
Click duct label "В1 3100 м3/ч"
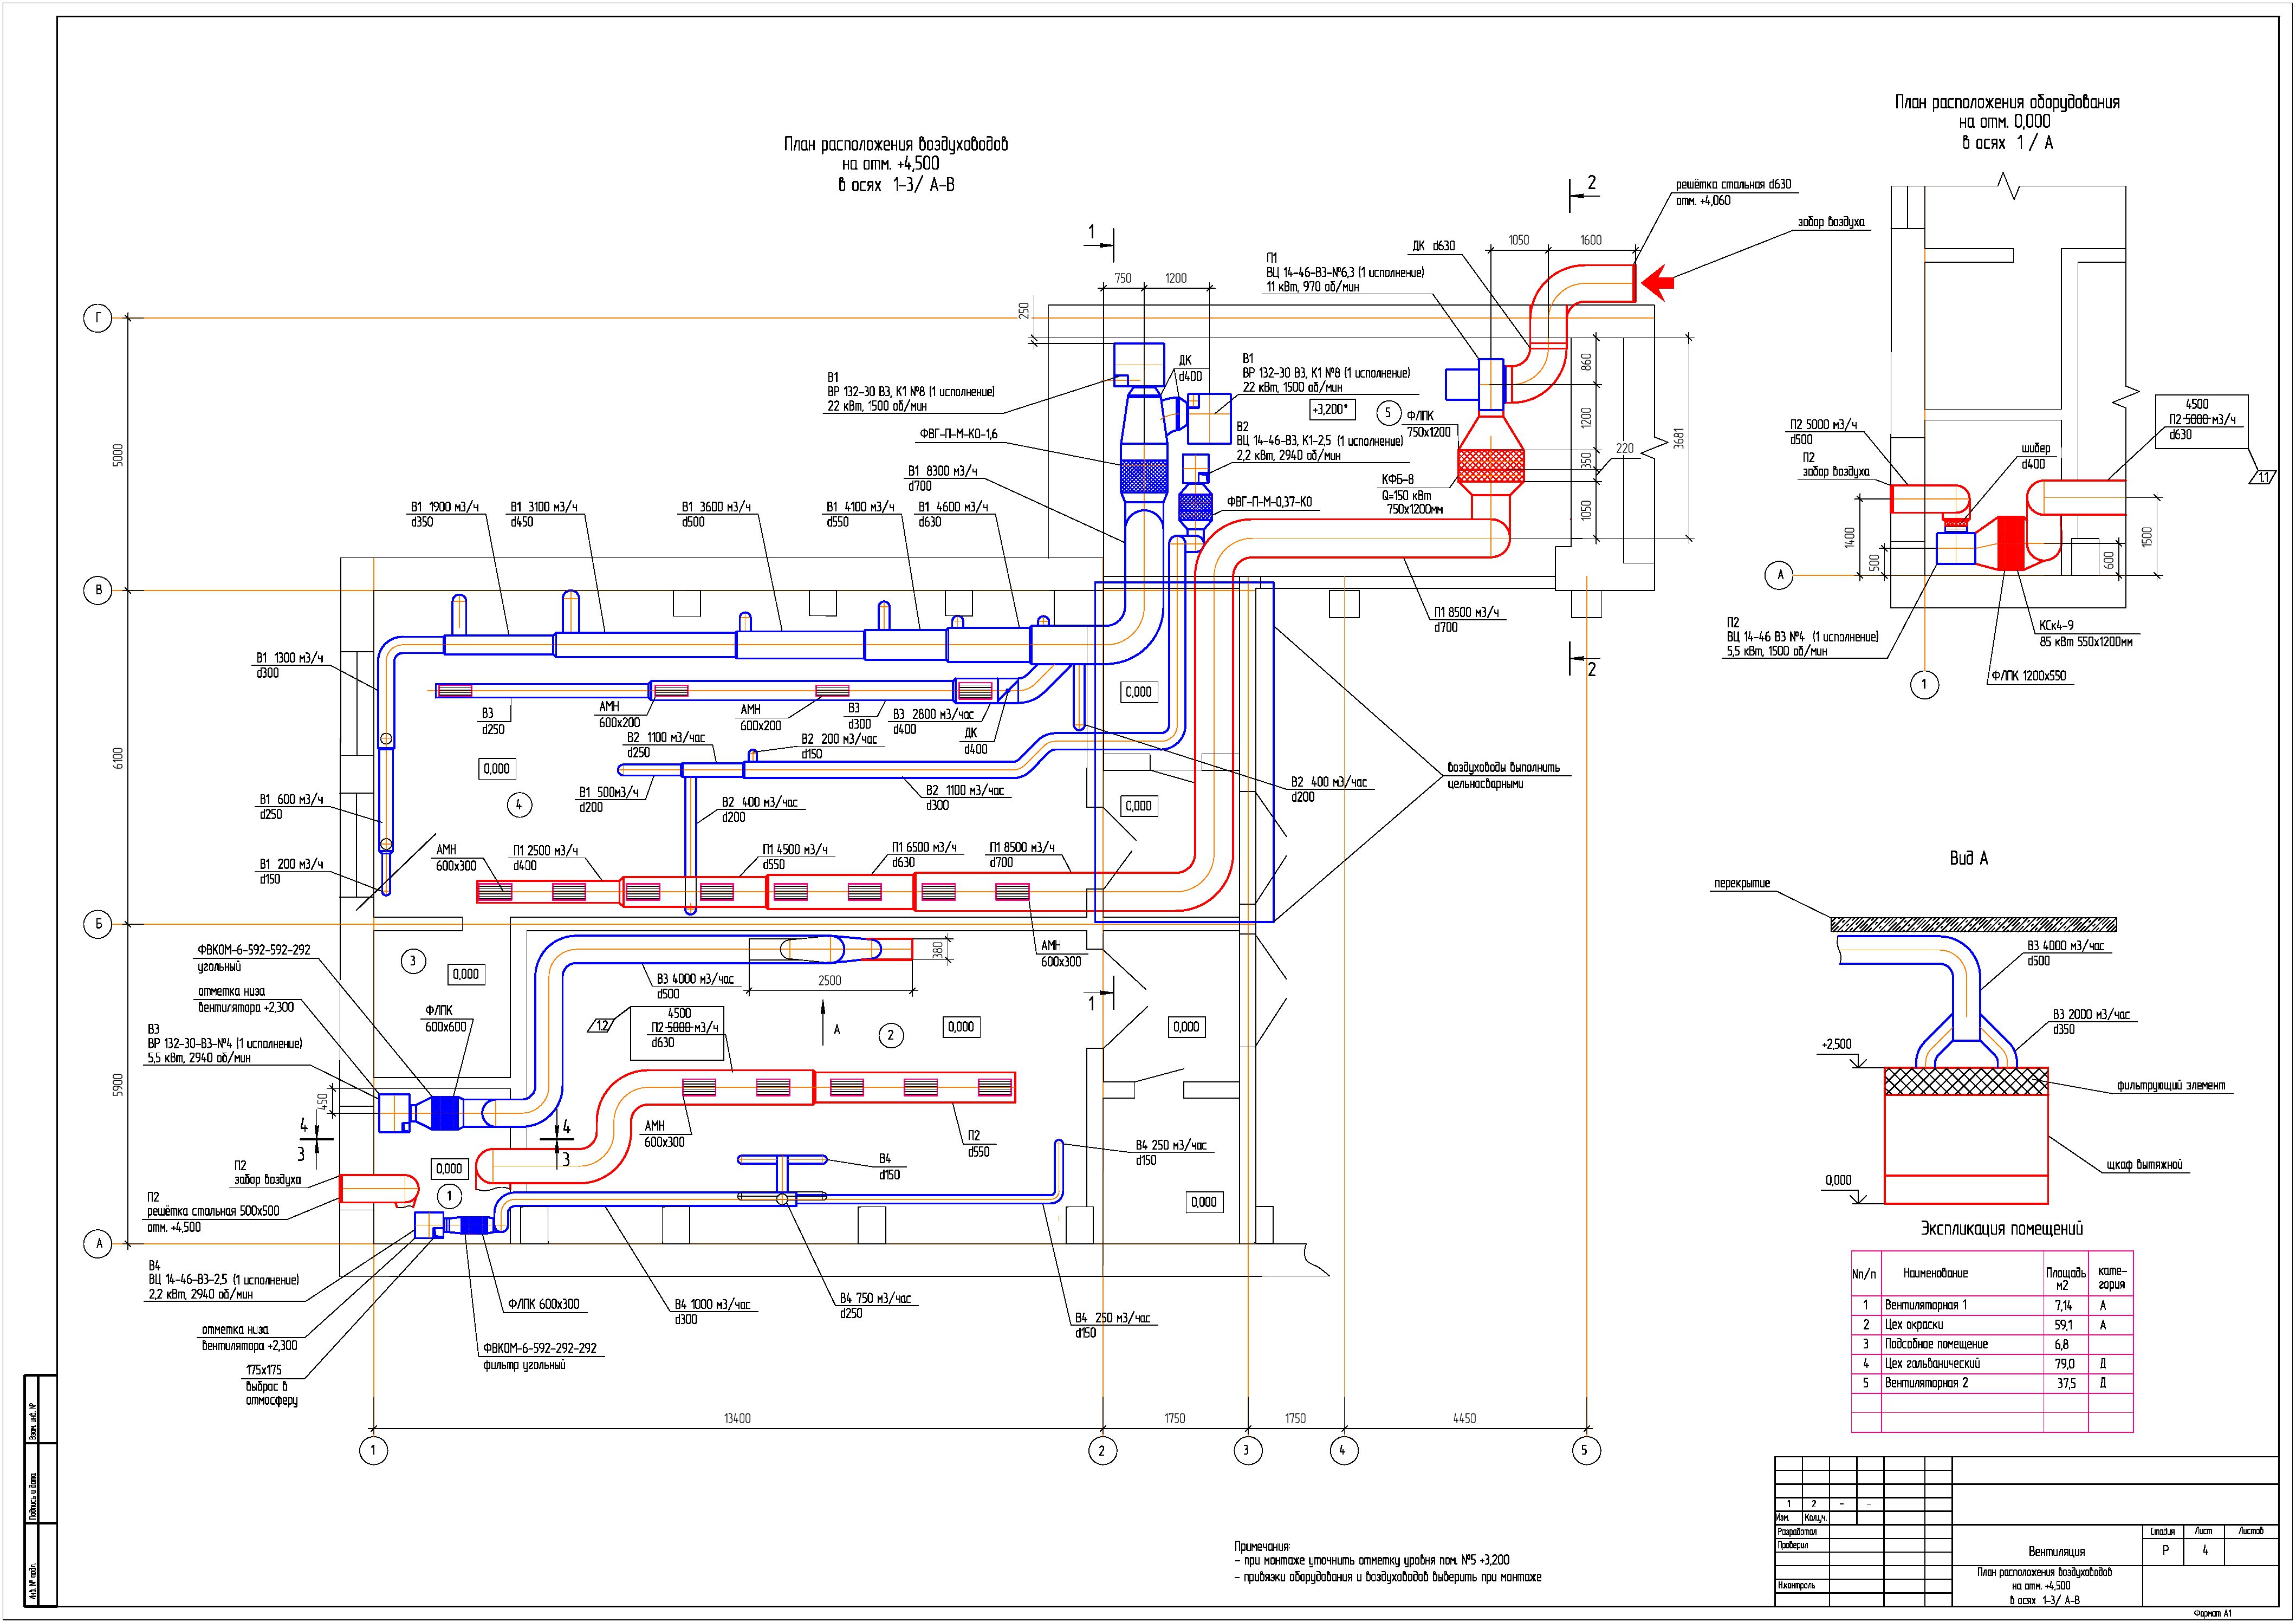[x=544, y=507]
